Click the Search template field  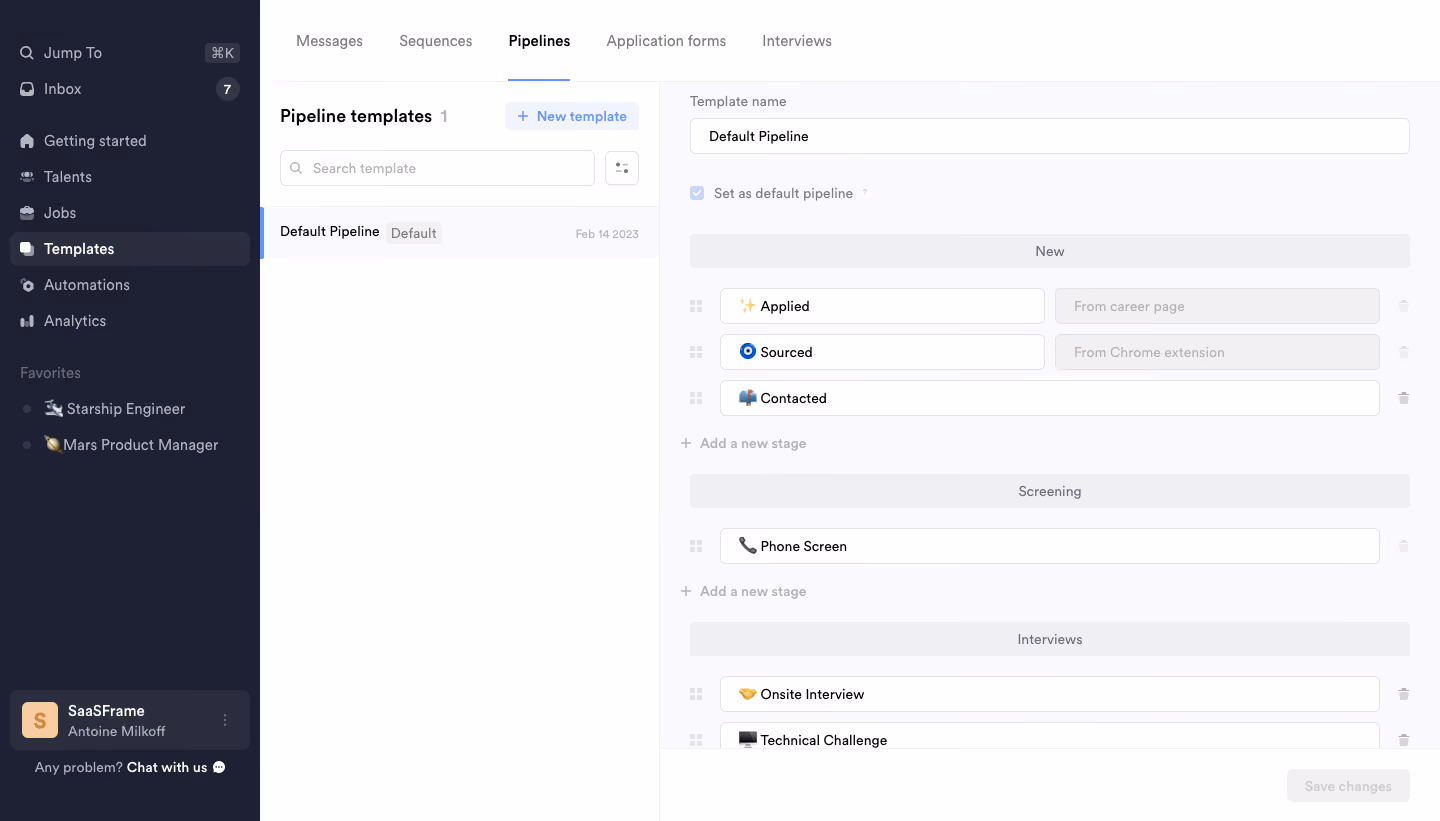pyautogui.click(x=437, y=168)
